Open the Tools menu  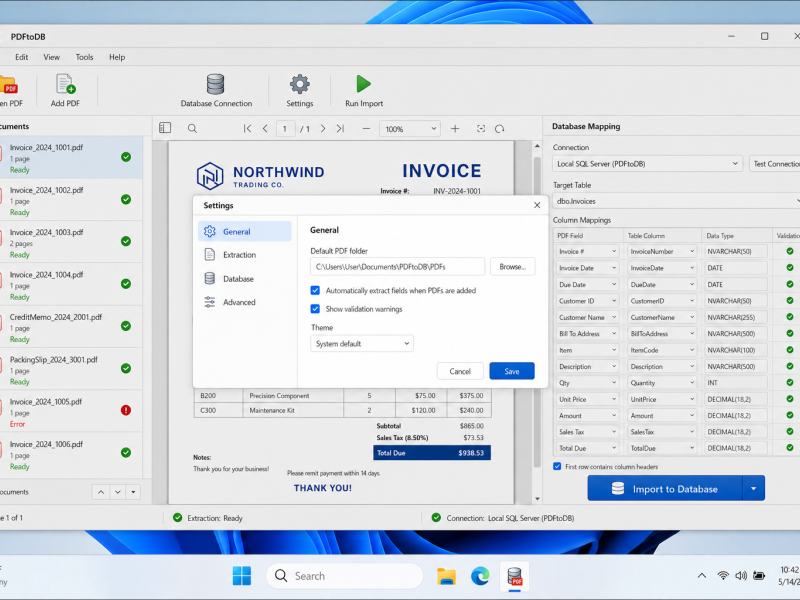click(x=85, y=57)
